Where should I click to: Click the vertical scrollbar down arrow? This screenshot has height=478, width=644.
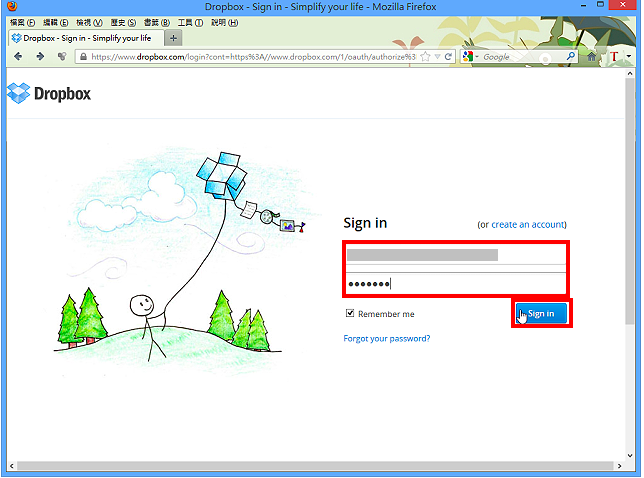630,455
